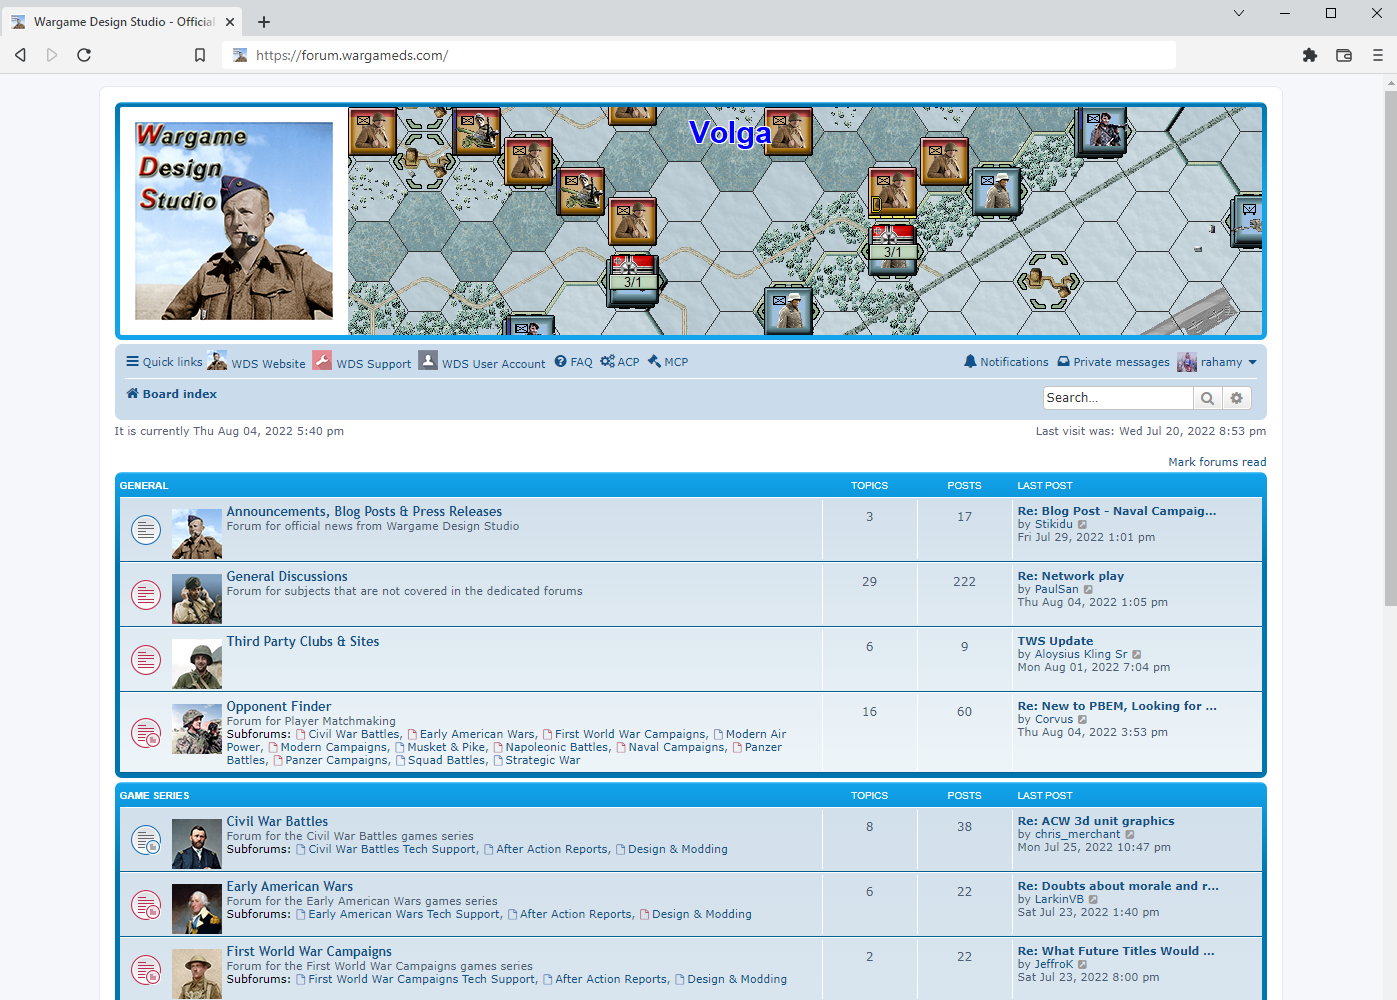This screenshot has height=1000, width=1397.
Task: Click the Notifications bell icon
Action: coord(970,361)
